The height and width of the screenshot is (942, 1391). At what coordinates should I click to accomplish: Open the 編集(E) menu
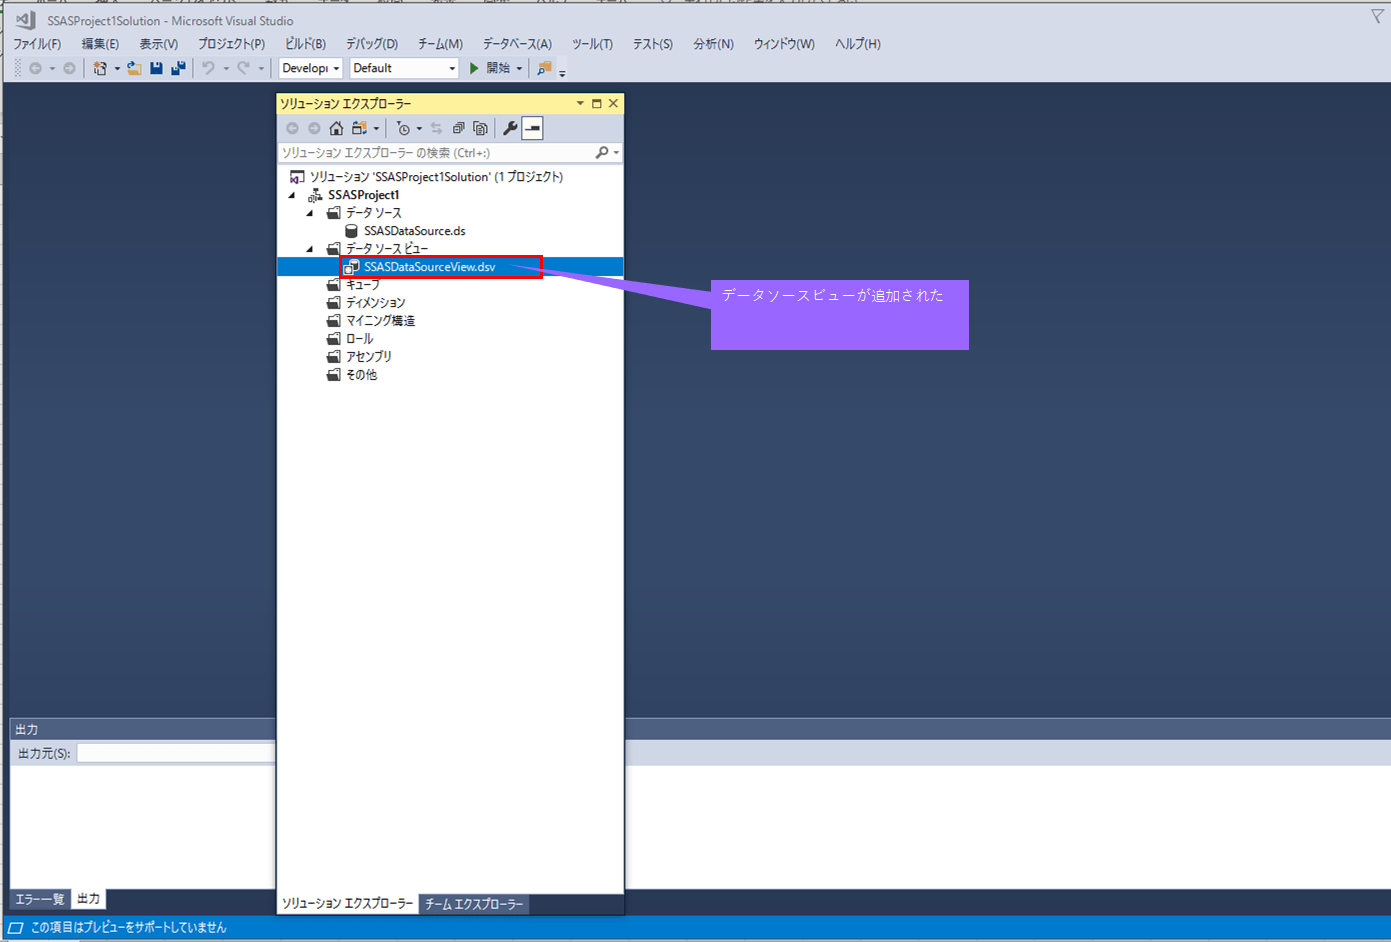click(x=100, y=44)
